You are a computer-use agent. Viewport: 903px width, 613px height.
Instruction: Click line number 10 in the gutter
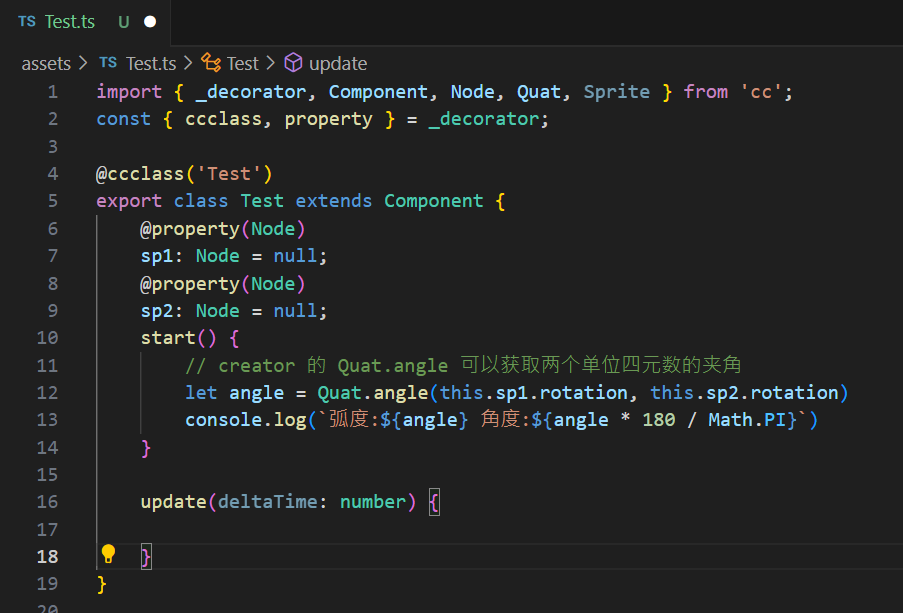[47, 338]
